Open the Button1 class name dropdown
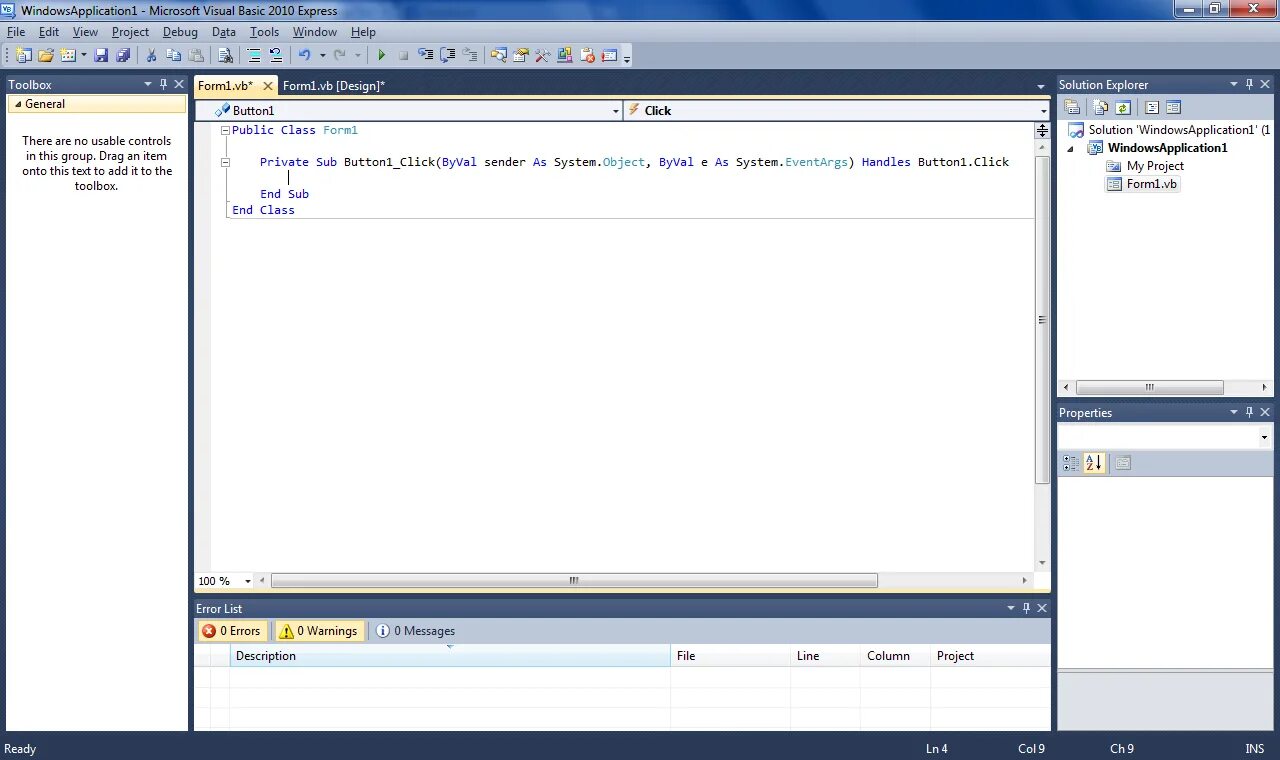Image resolution: width=1280 pixels, height=760 pixels. click(616, 111)
